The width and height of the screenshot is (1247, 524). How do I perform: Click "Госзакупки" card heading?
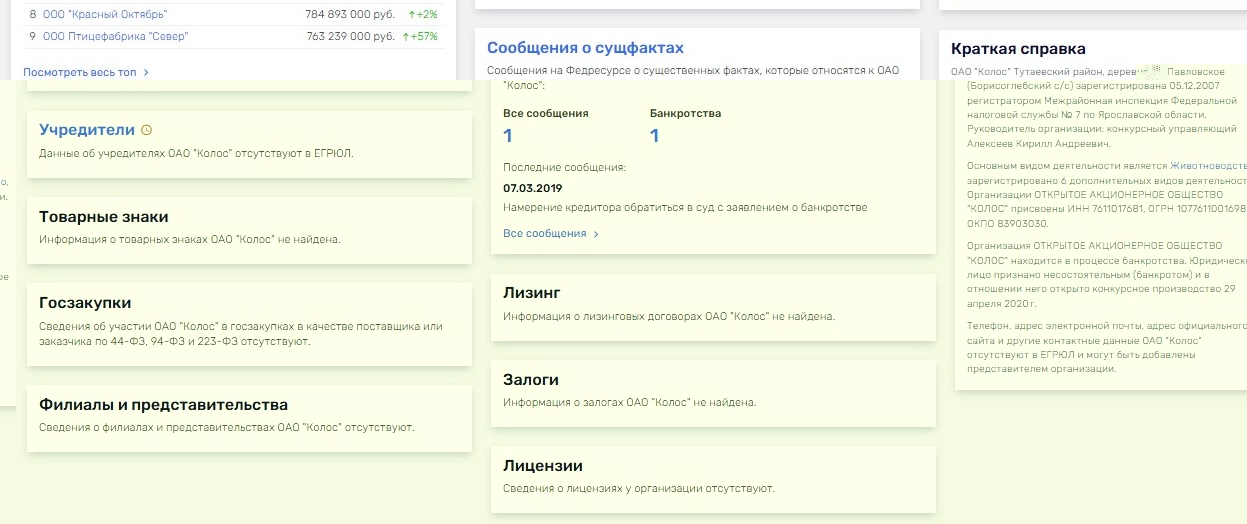85,303
